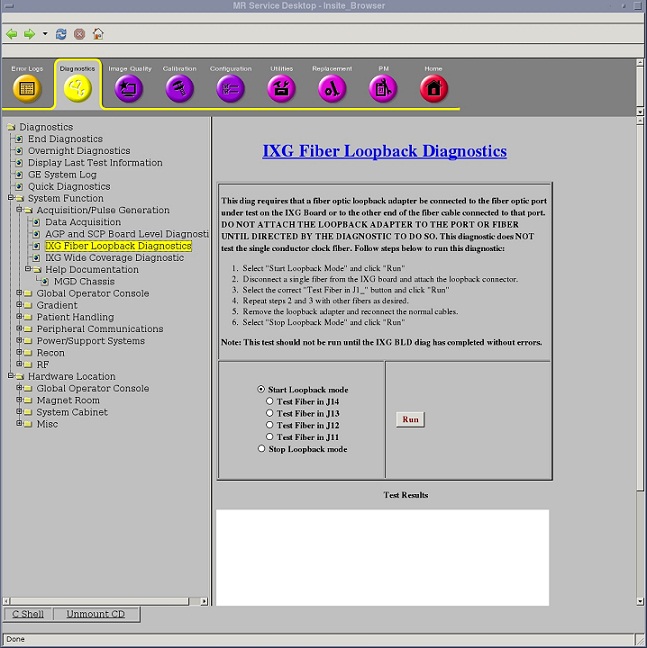Reload page with browser refresh icon

point(61,33)
